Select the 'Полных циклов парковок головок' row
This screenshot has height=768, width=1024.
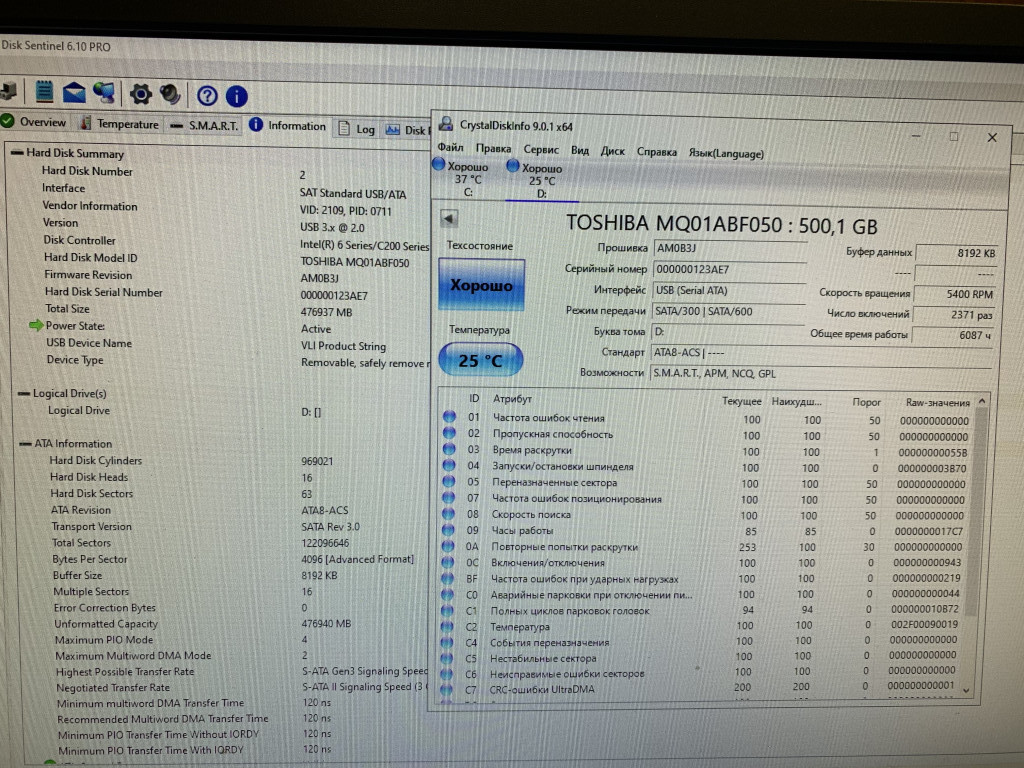pos(701,610)
